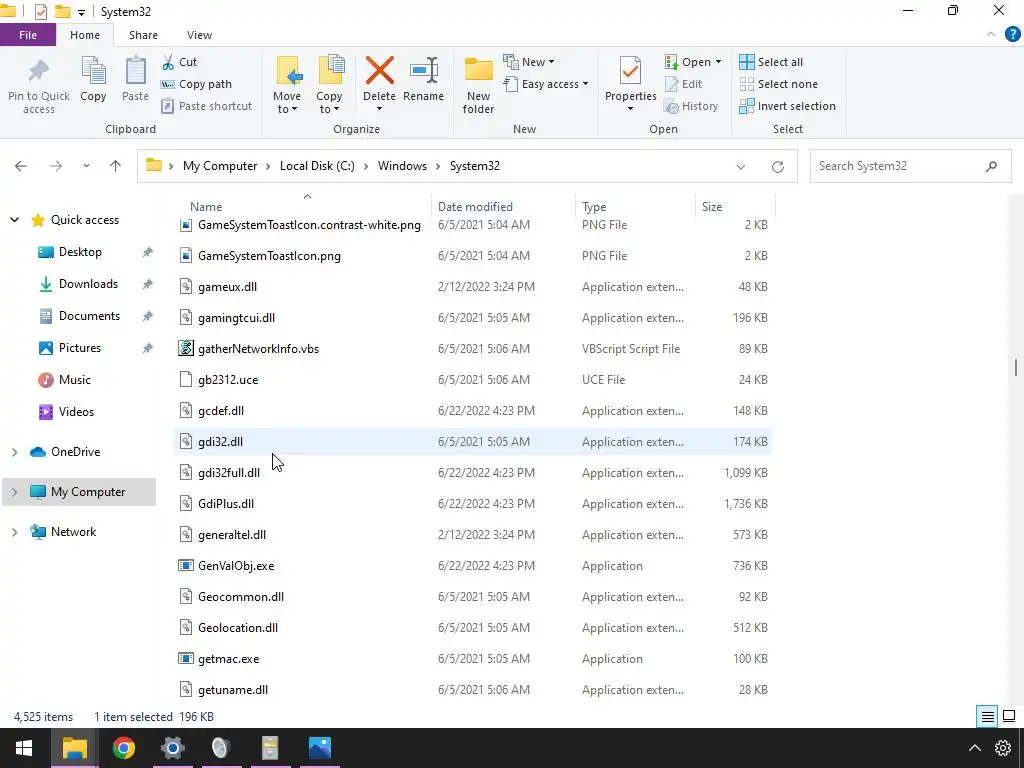Open the Windows Start menu
The image size is (1024, 768).
pos(24,748)
